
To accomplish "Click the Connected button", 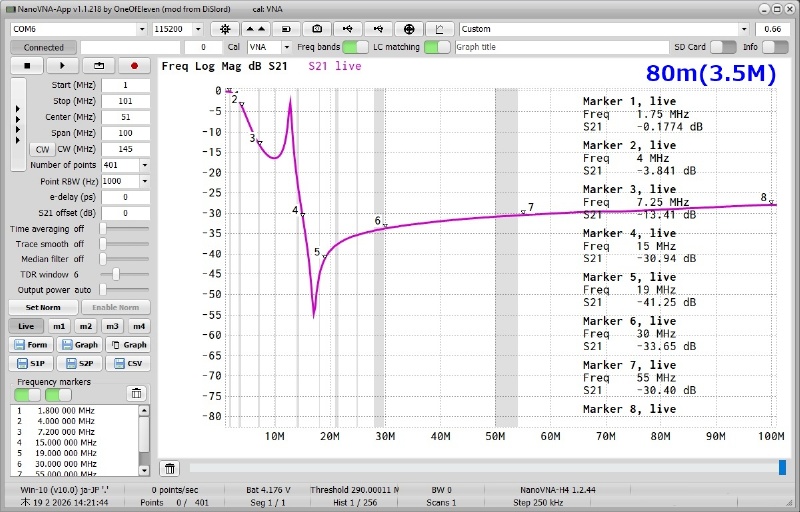I will 43,47.
